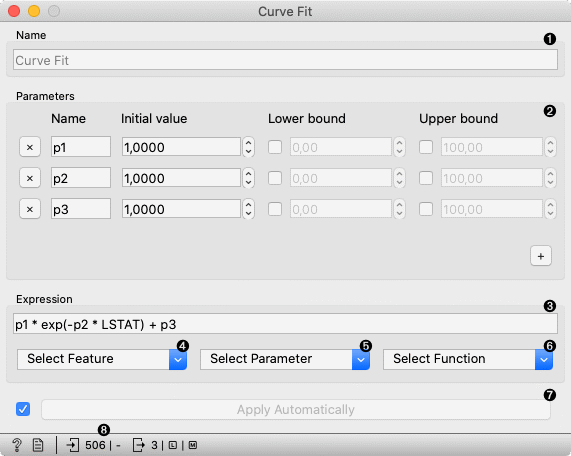571x456 pixels.
Task: Add a new parameter with plus button
Action: (541, 256)
